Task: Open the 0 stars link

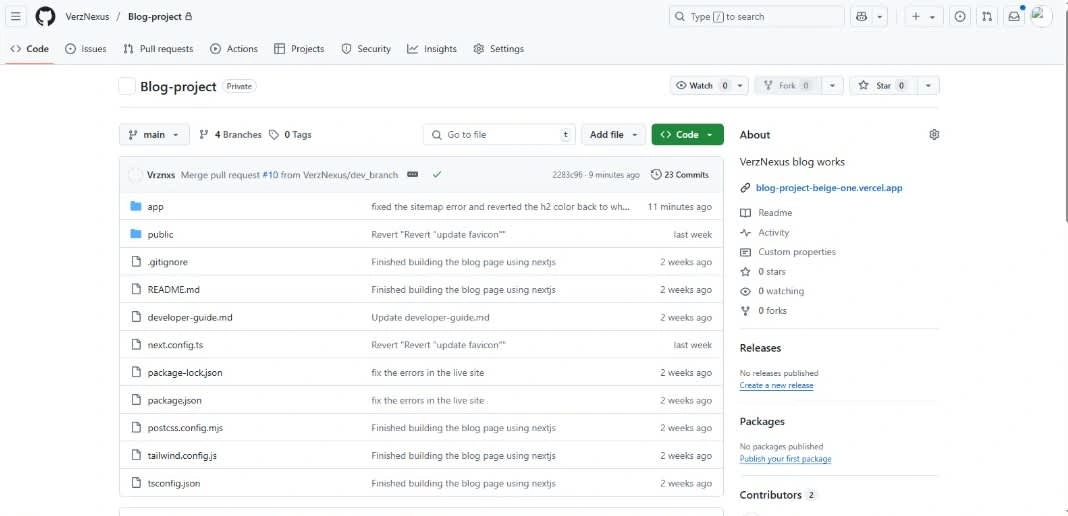Action: (763, 272)
